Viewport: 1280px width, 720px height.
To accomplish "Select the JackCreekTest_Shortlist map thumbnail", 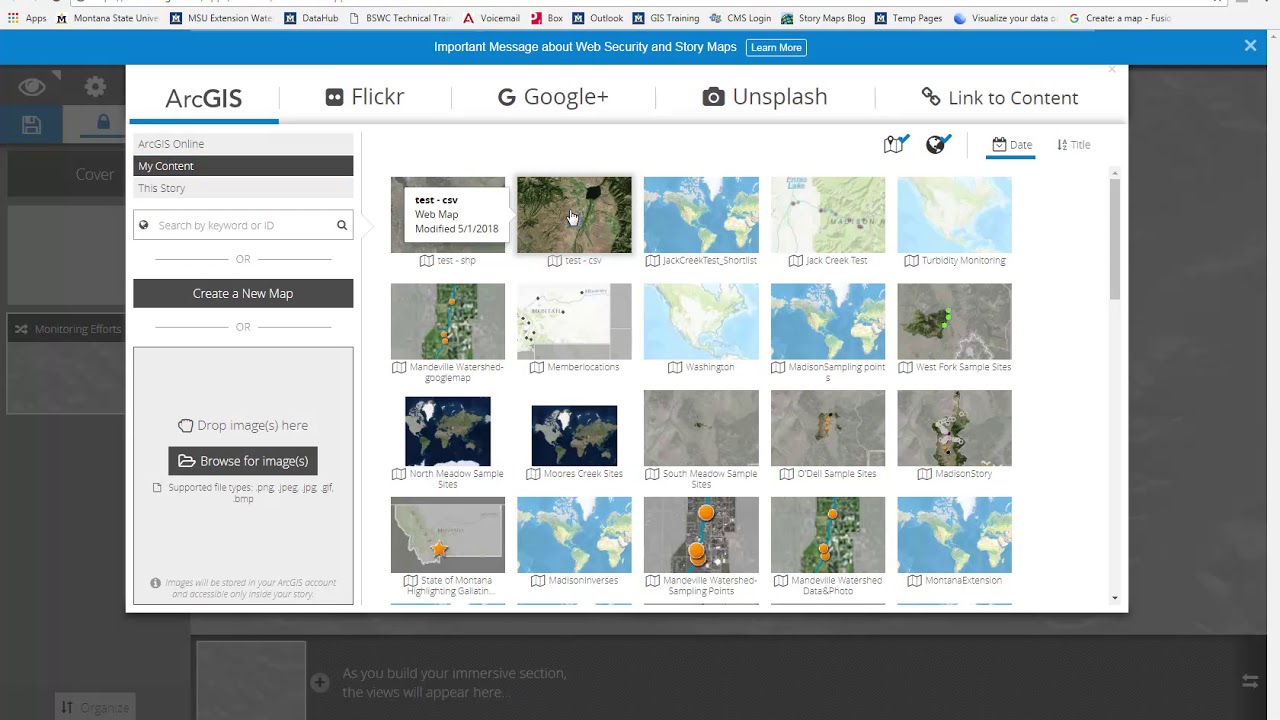I will coord(701,215).
